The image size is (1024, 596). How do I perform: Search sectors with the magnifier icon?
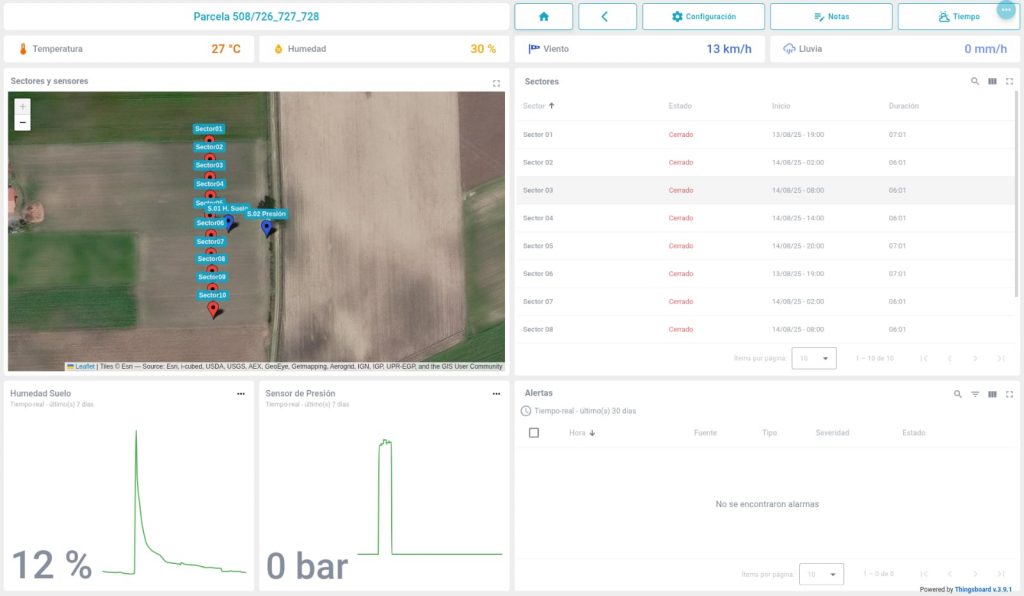[x=975, y=82]
